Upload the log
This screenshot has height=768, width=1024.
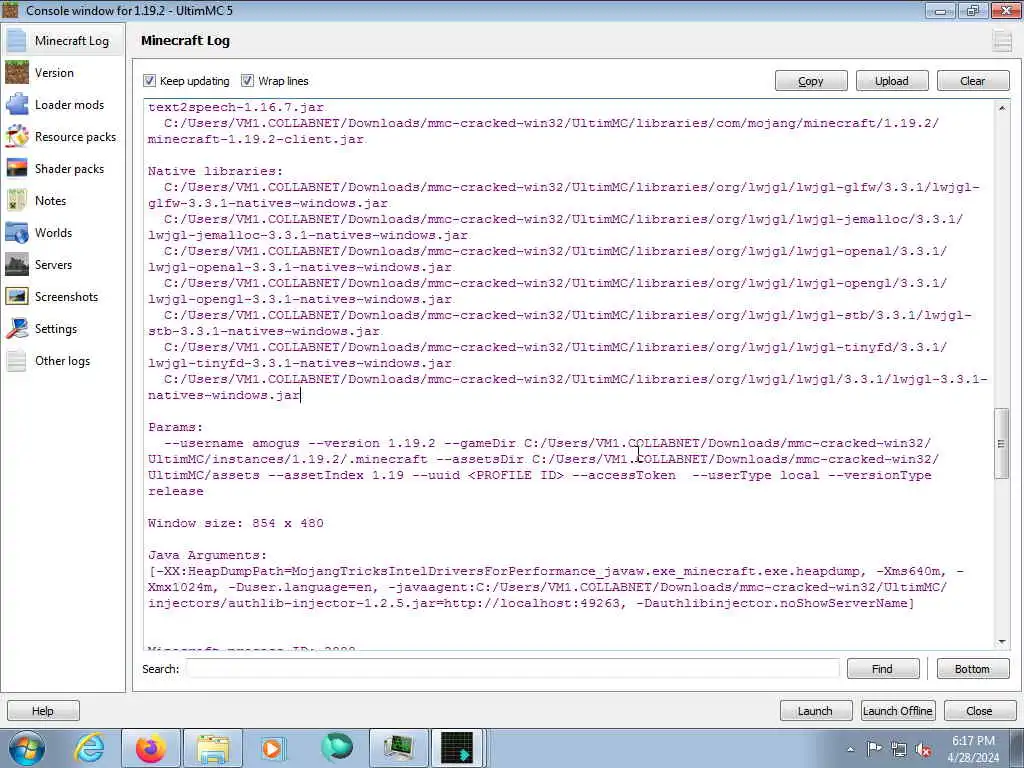coord(892,81)
